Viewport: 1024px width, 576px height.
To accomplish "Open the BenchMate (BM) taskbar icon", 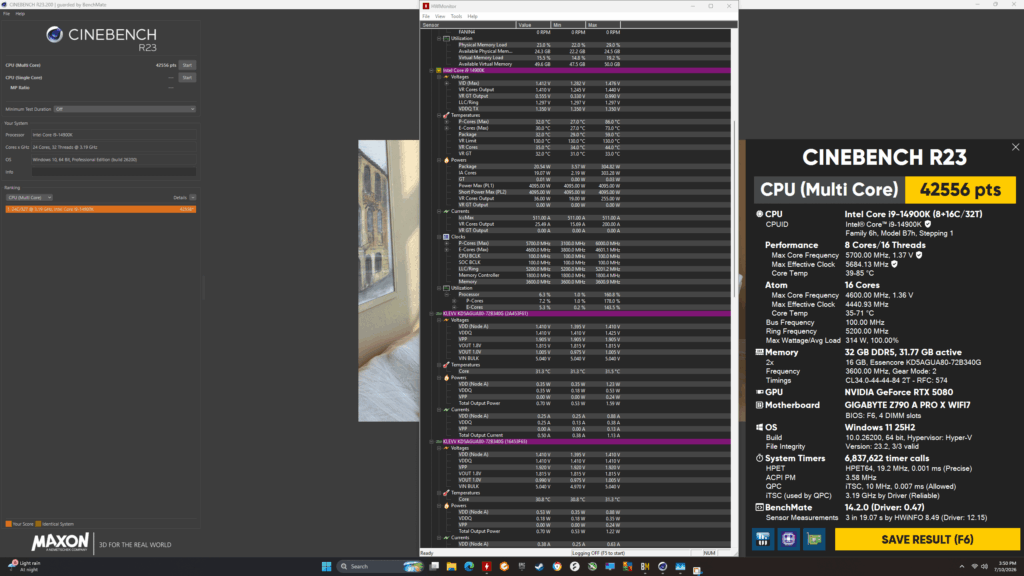I will click(x=645, y=566).
